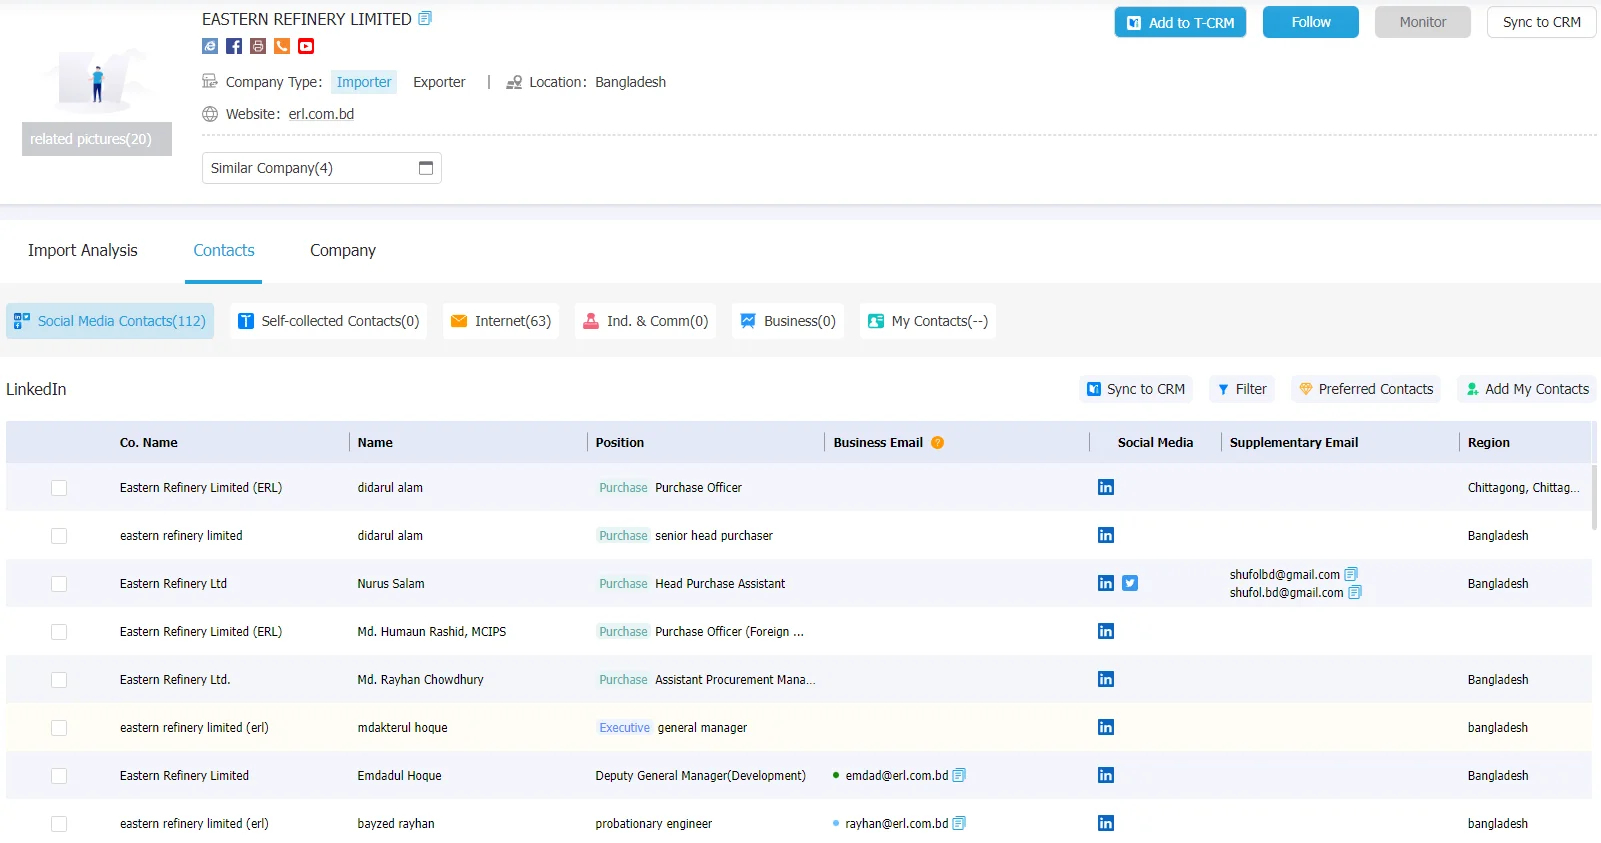Copy shufolbd@gmail.com supplementary email icon
The image size is (1601, 843).
(1351, 574)
